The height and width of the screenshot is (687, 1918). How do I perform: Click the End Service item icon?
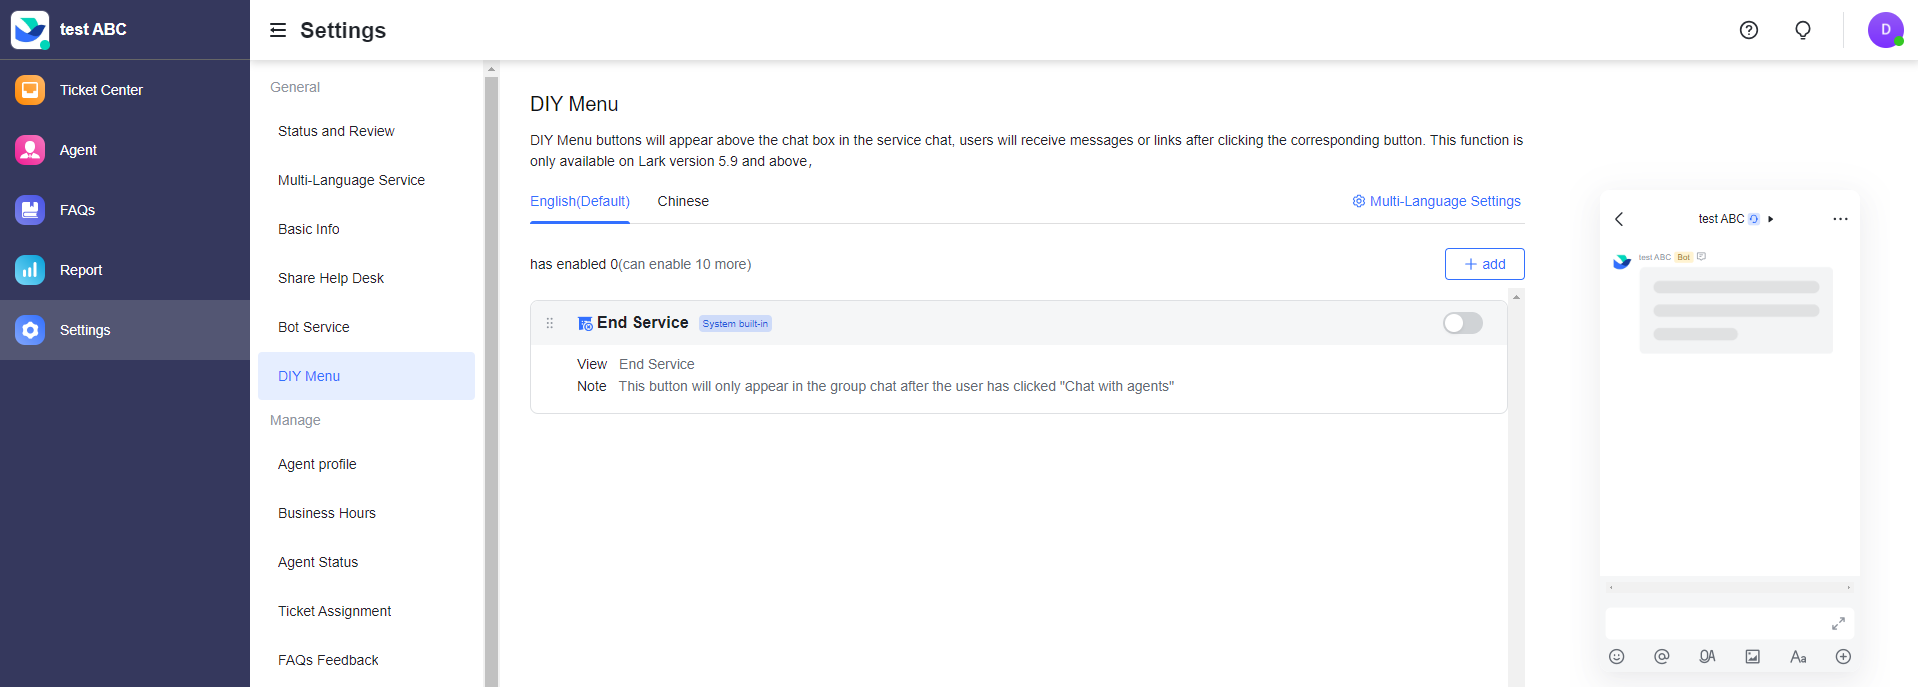pyautogui.click(x=585, y=323)
